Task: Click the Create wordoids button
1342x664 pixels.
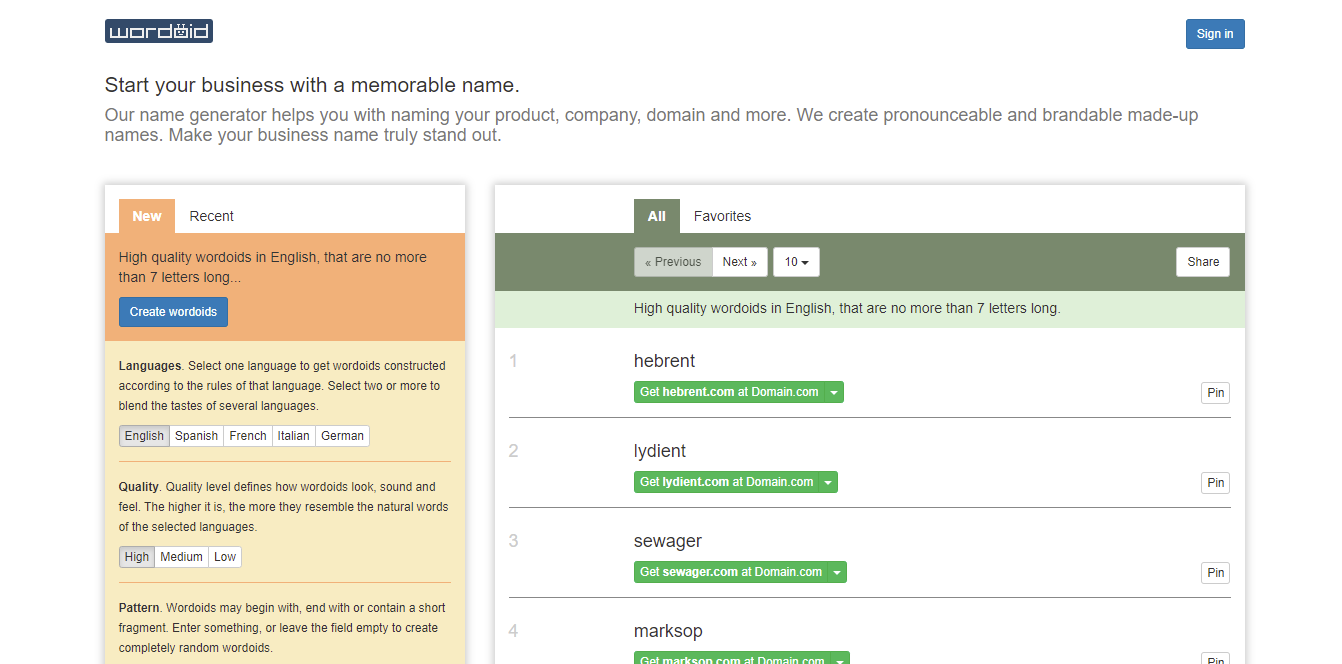Action: point(172,311)
